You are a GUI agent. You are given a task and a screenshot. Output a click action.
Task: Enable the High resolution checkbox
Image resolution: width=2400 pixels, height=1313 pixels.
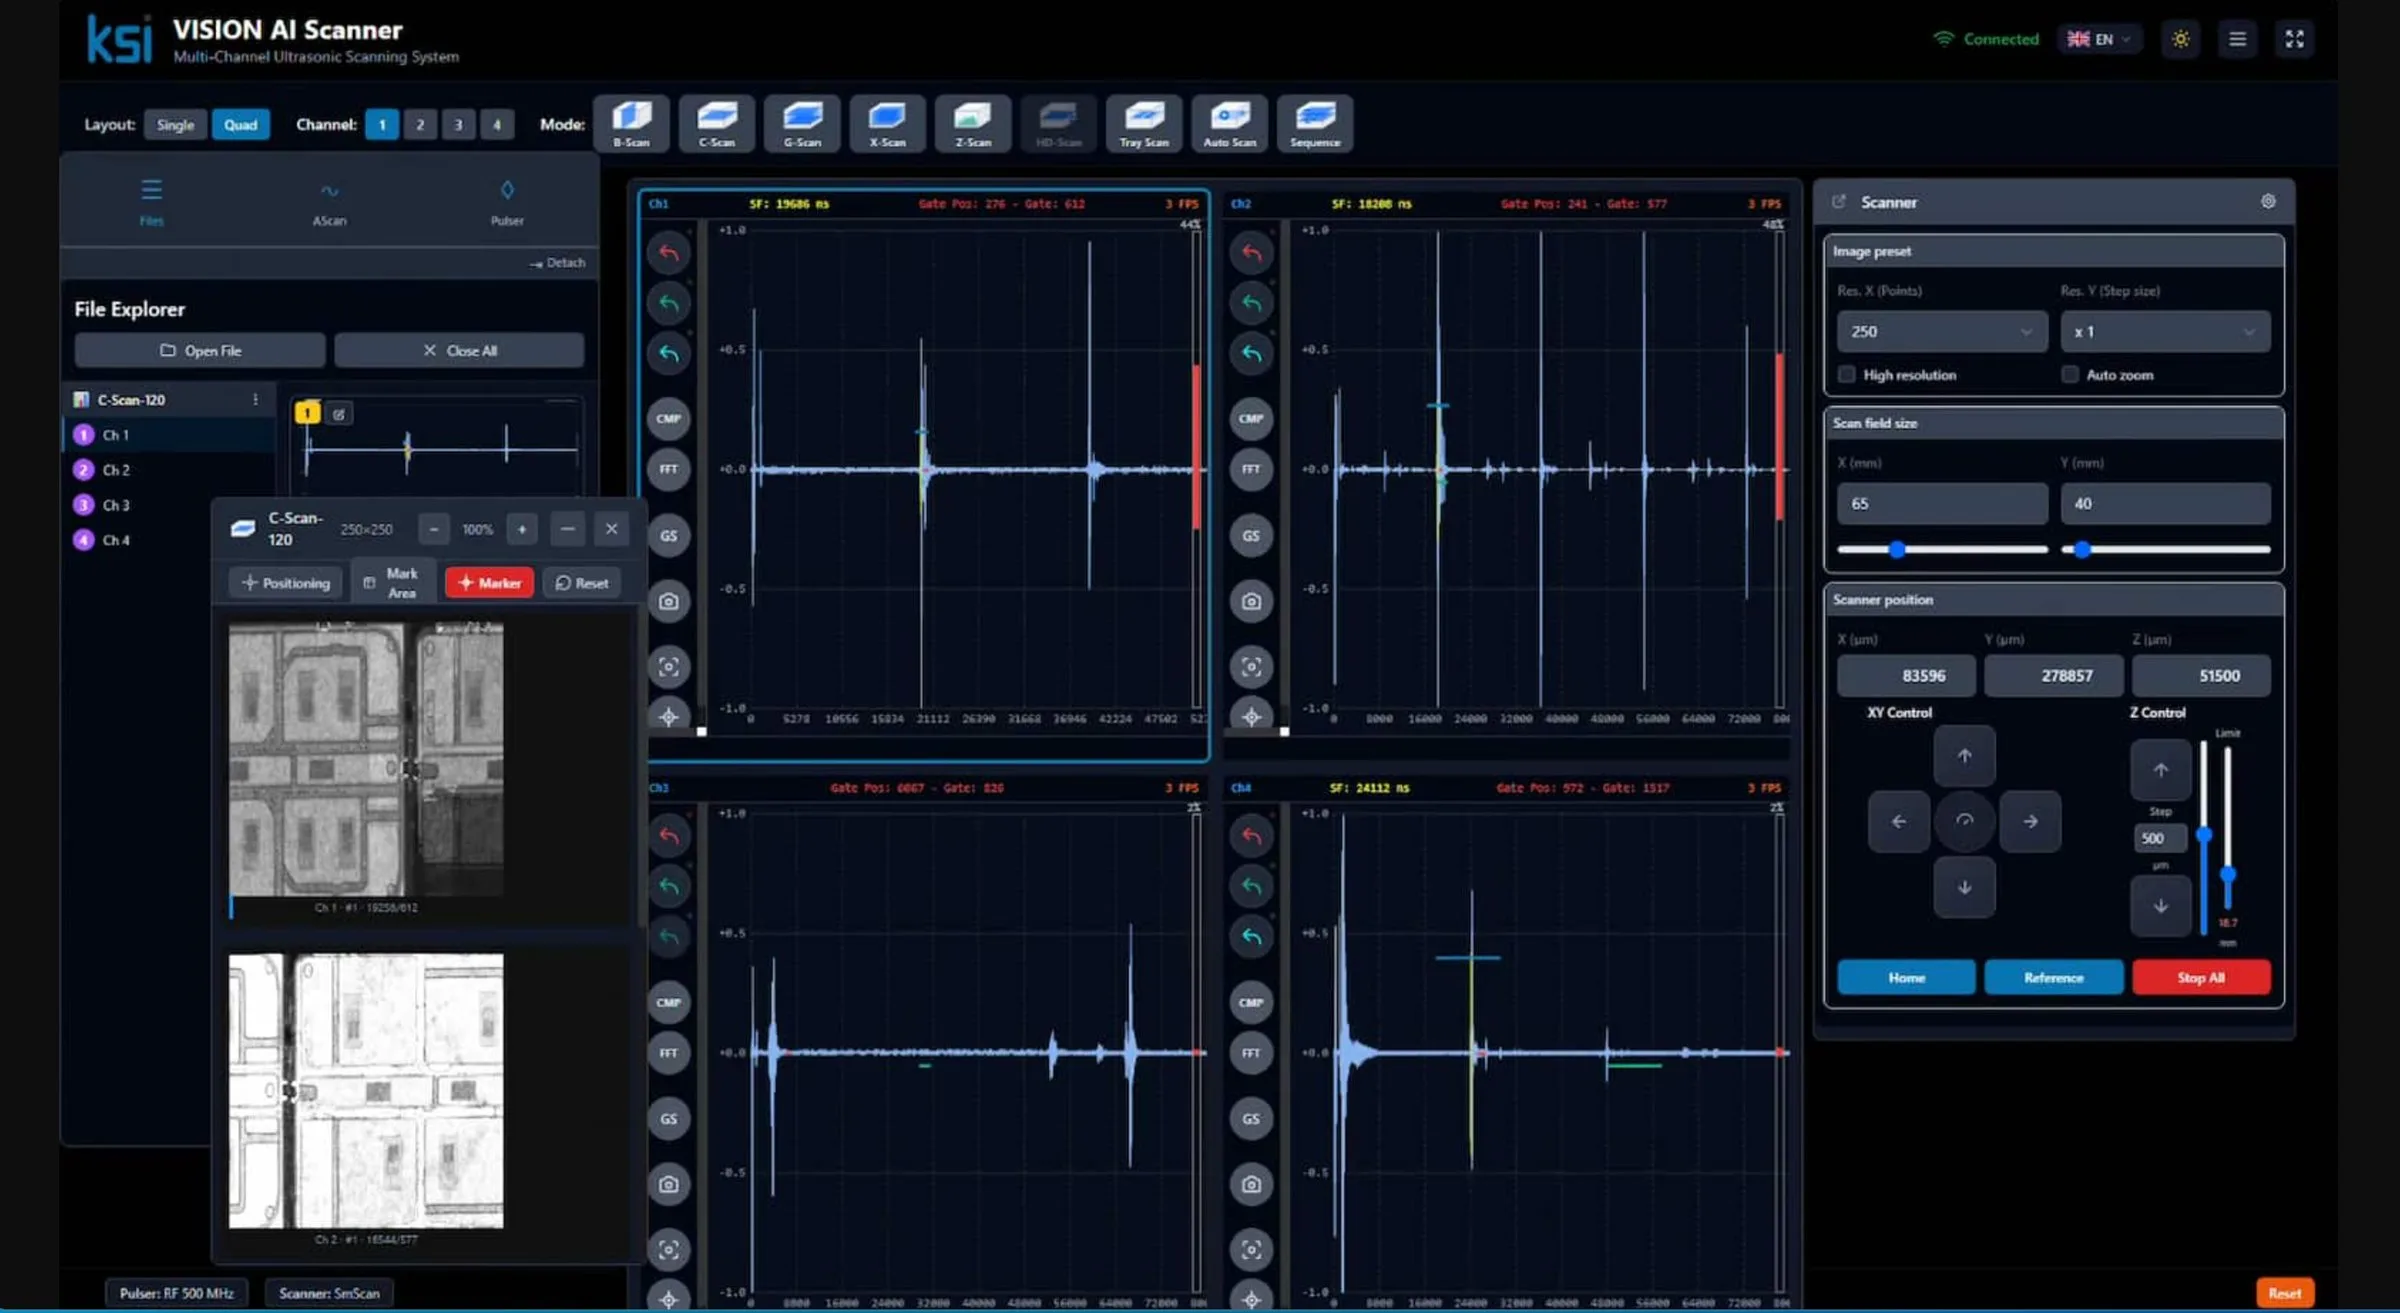coord(1847,374)
